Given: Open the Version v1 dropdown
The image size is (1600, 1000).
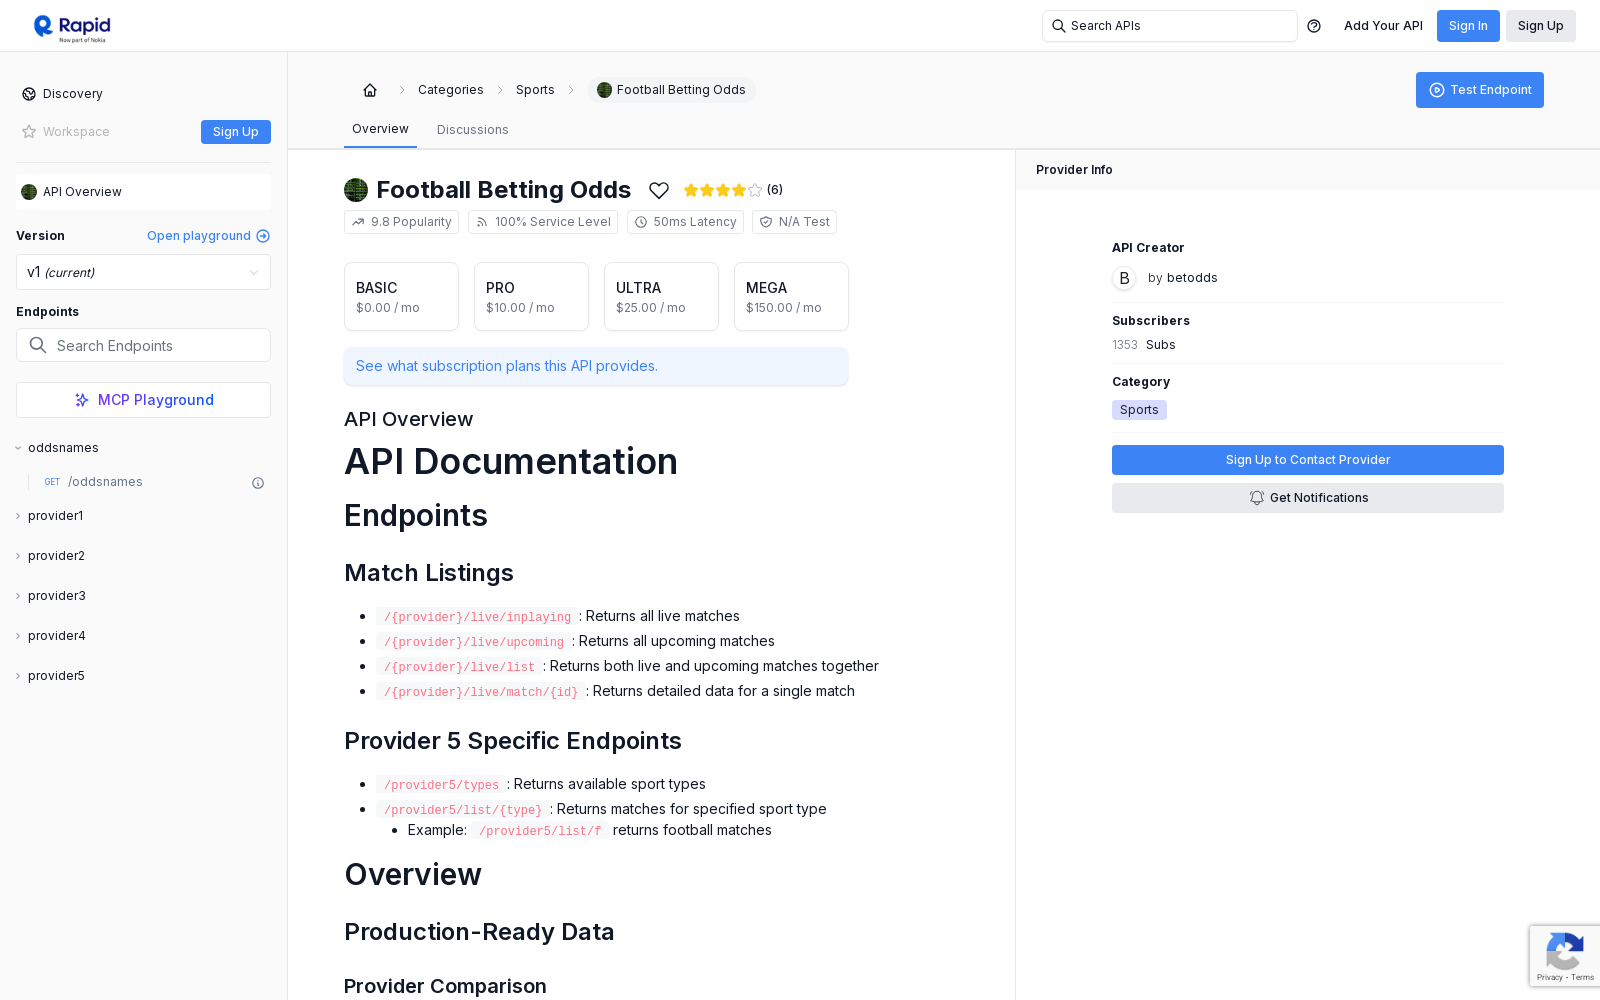Looking at the screenshot, I should [x=143, y=272].
